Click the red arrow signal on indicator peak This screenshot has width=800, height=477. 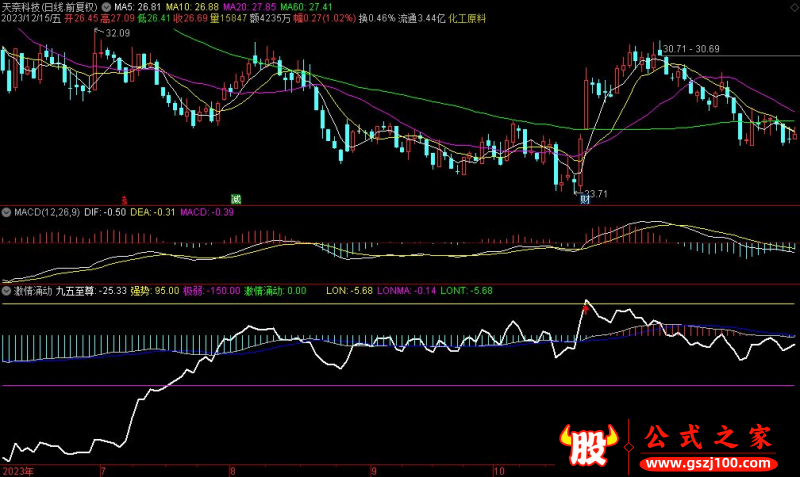coord(586,309)
